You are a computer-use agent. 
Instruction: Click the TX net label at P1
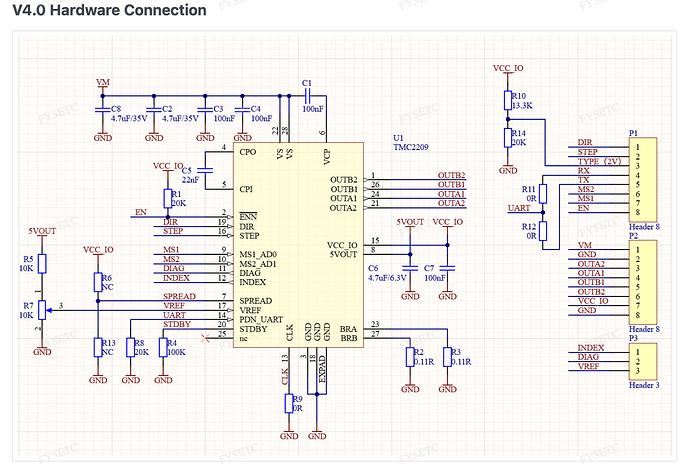tap(584, 180)
